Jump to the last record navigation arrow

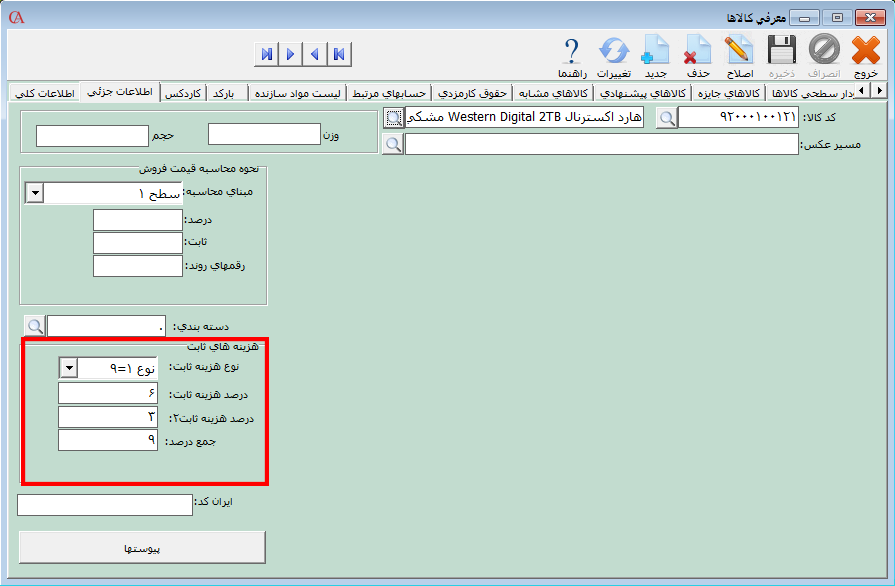point(266,54)
